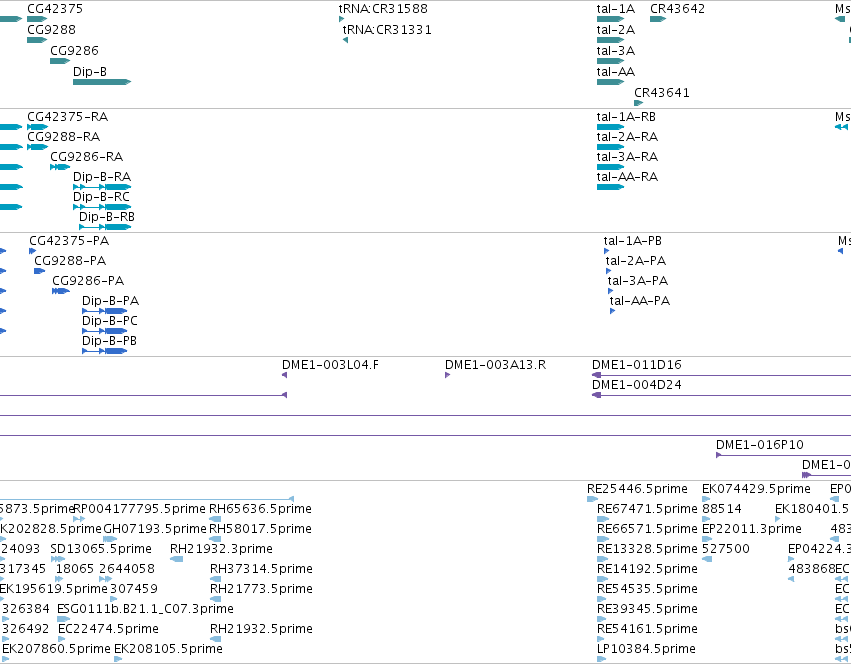Select the EK074429.5prime EST
Image resolution: width=851 pixels, height=664 pixels.
click(706, 499)
